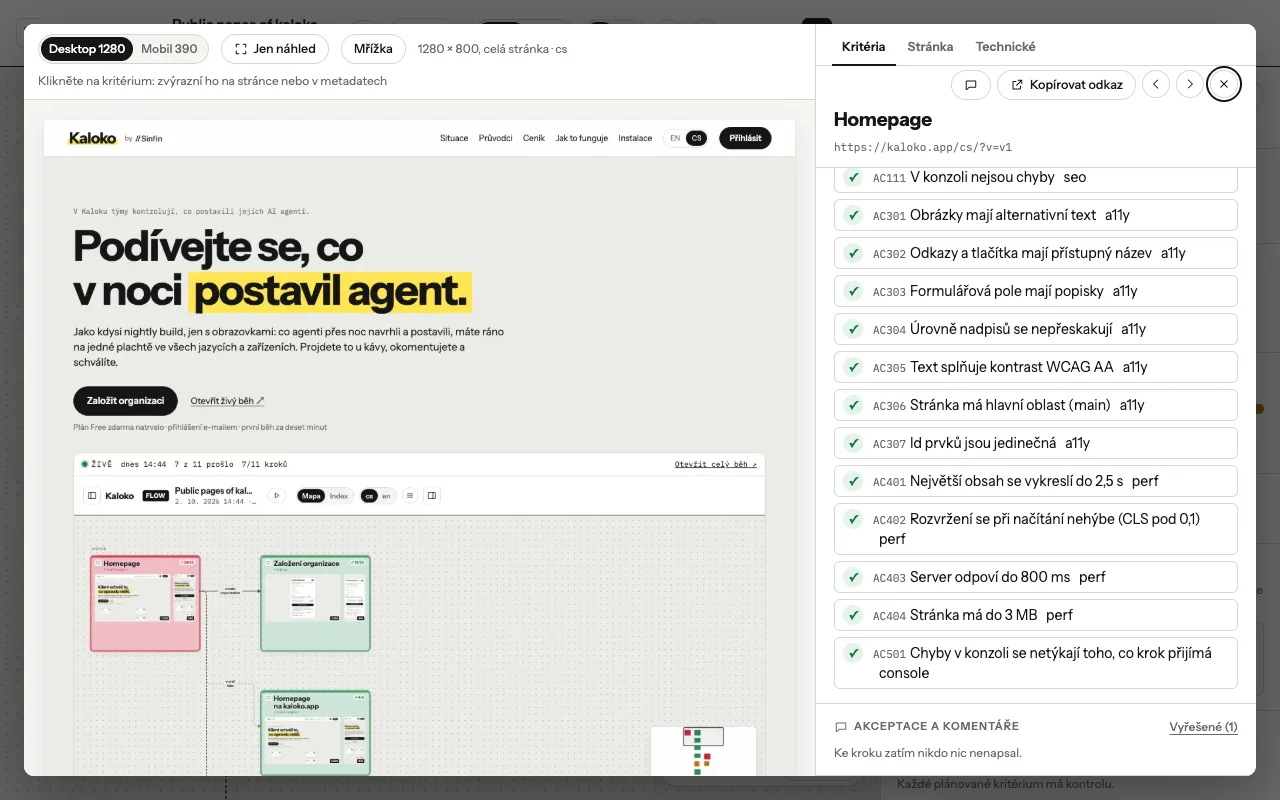Image resolution: width=1280 pixels, height=800 pixels.
Task: Toggle the sidebar icon left of Kaloko in embedded app
Action: click(x=92, y=495)
